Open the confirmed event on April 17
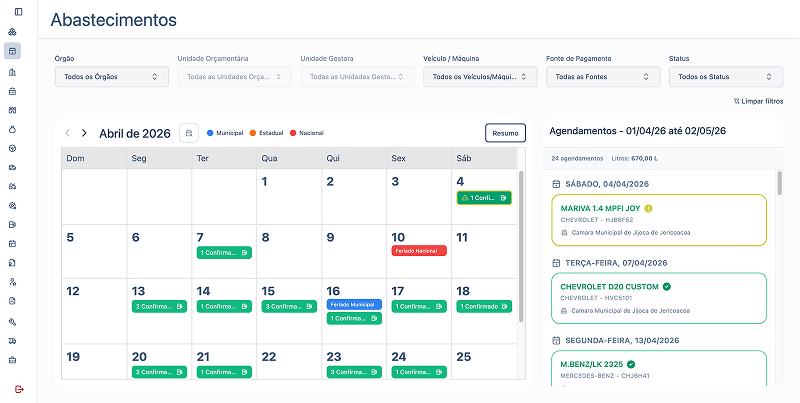The height and width of the screenshot is (403, 800). pos(419,307)
